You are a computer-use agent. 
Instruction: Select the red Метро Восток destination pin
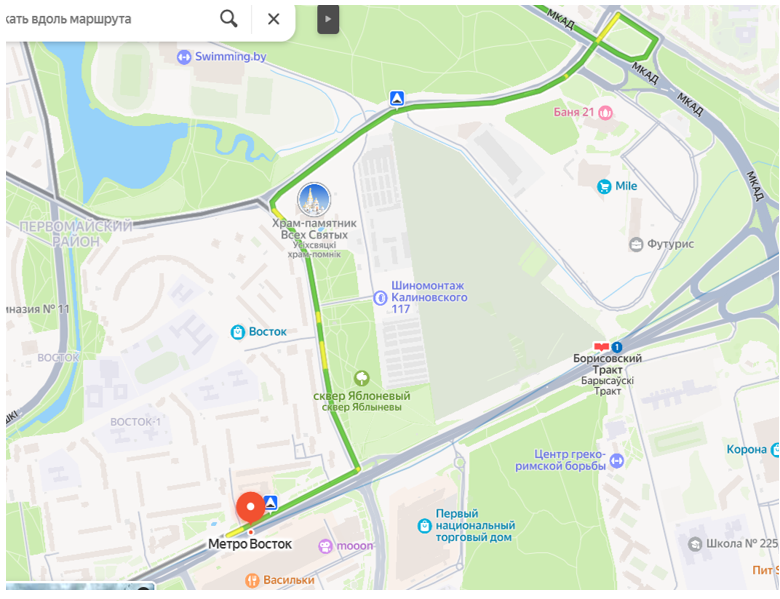(250, 508)
